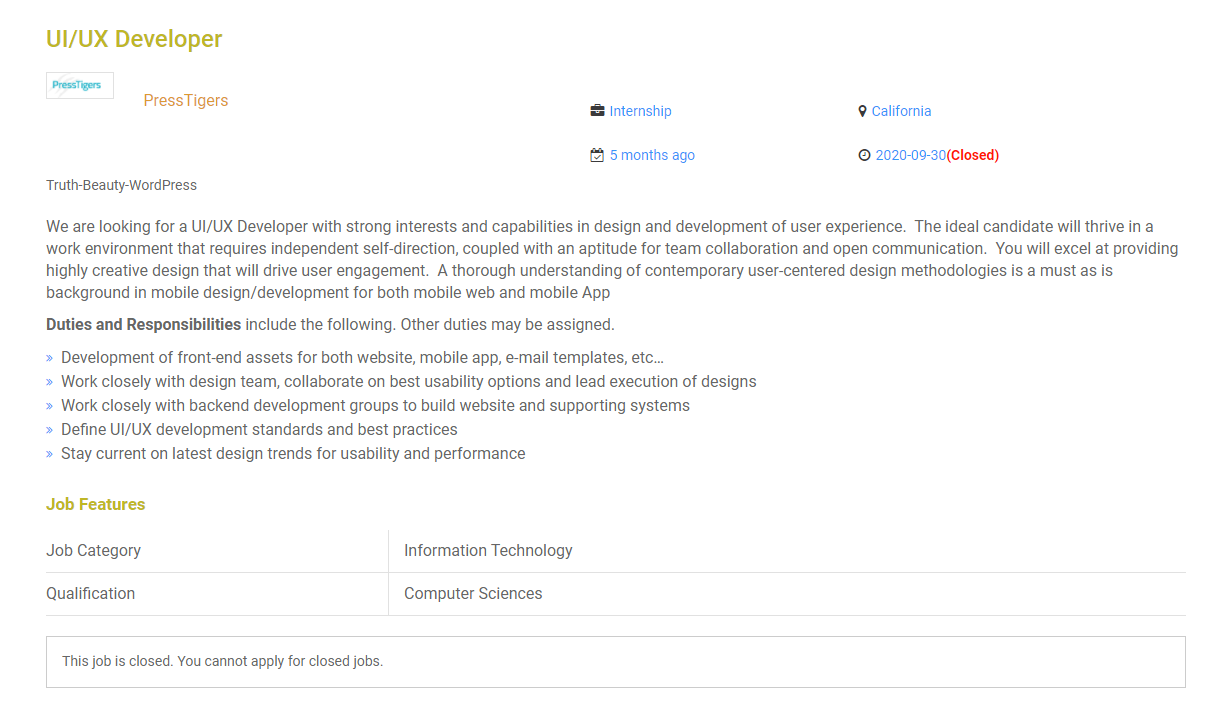Click the Computer Sciences qualification value
Screen dimensions: 1217x713
click(x=473, y=593)
